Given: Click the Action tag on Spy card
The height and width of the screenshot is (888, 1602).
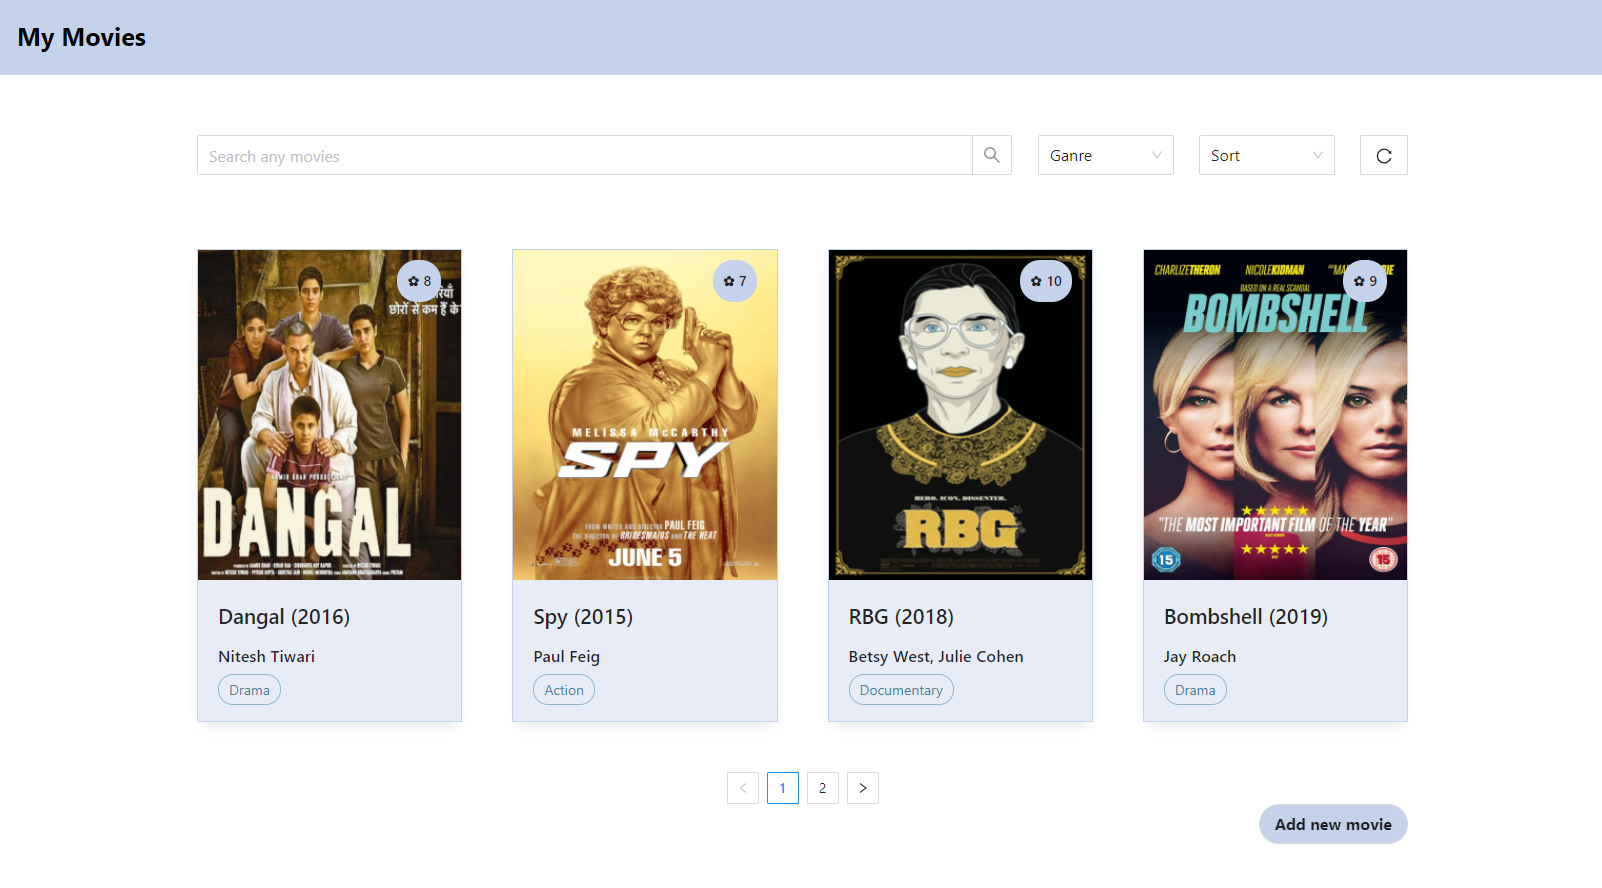Looking at the screenshot, I should pyautogui.click(x=564, y=690).
